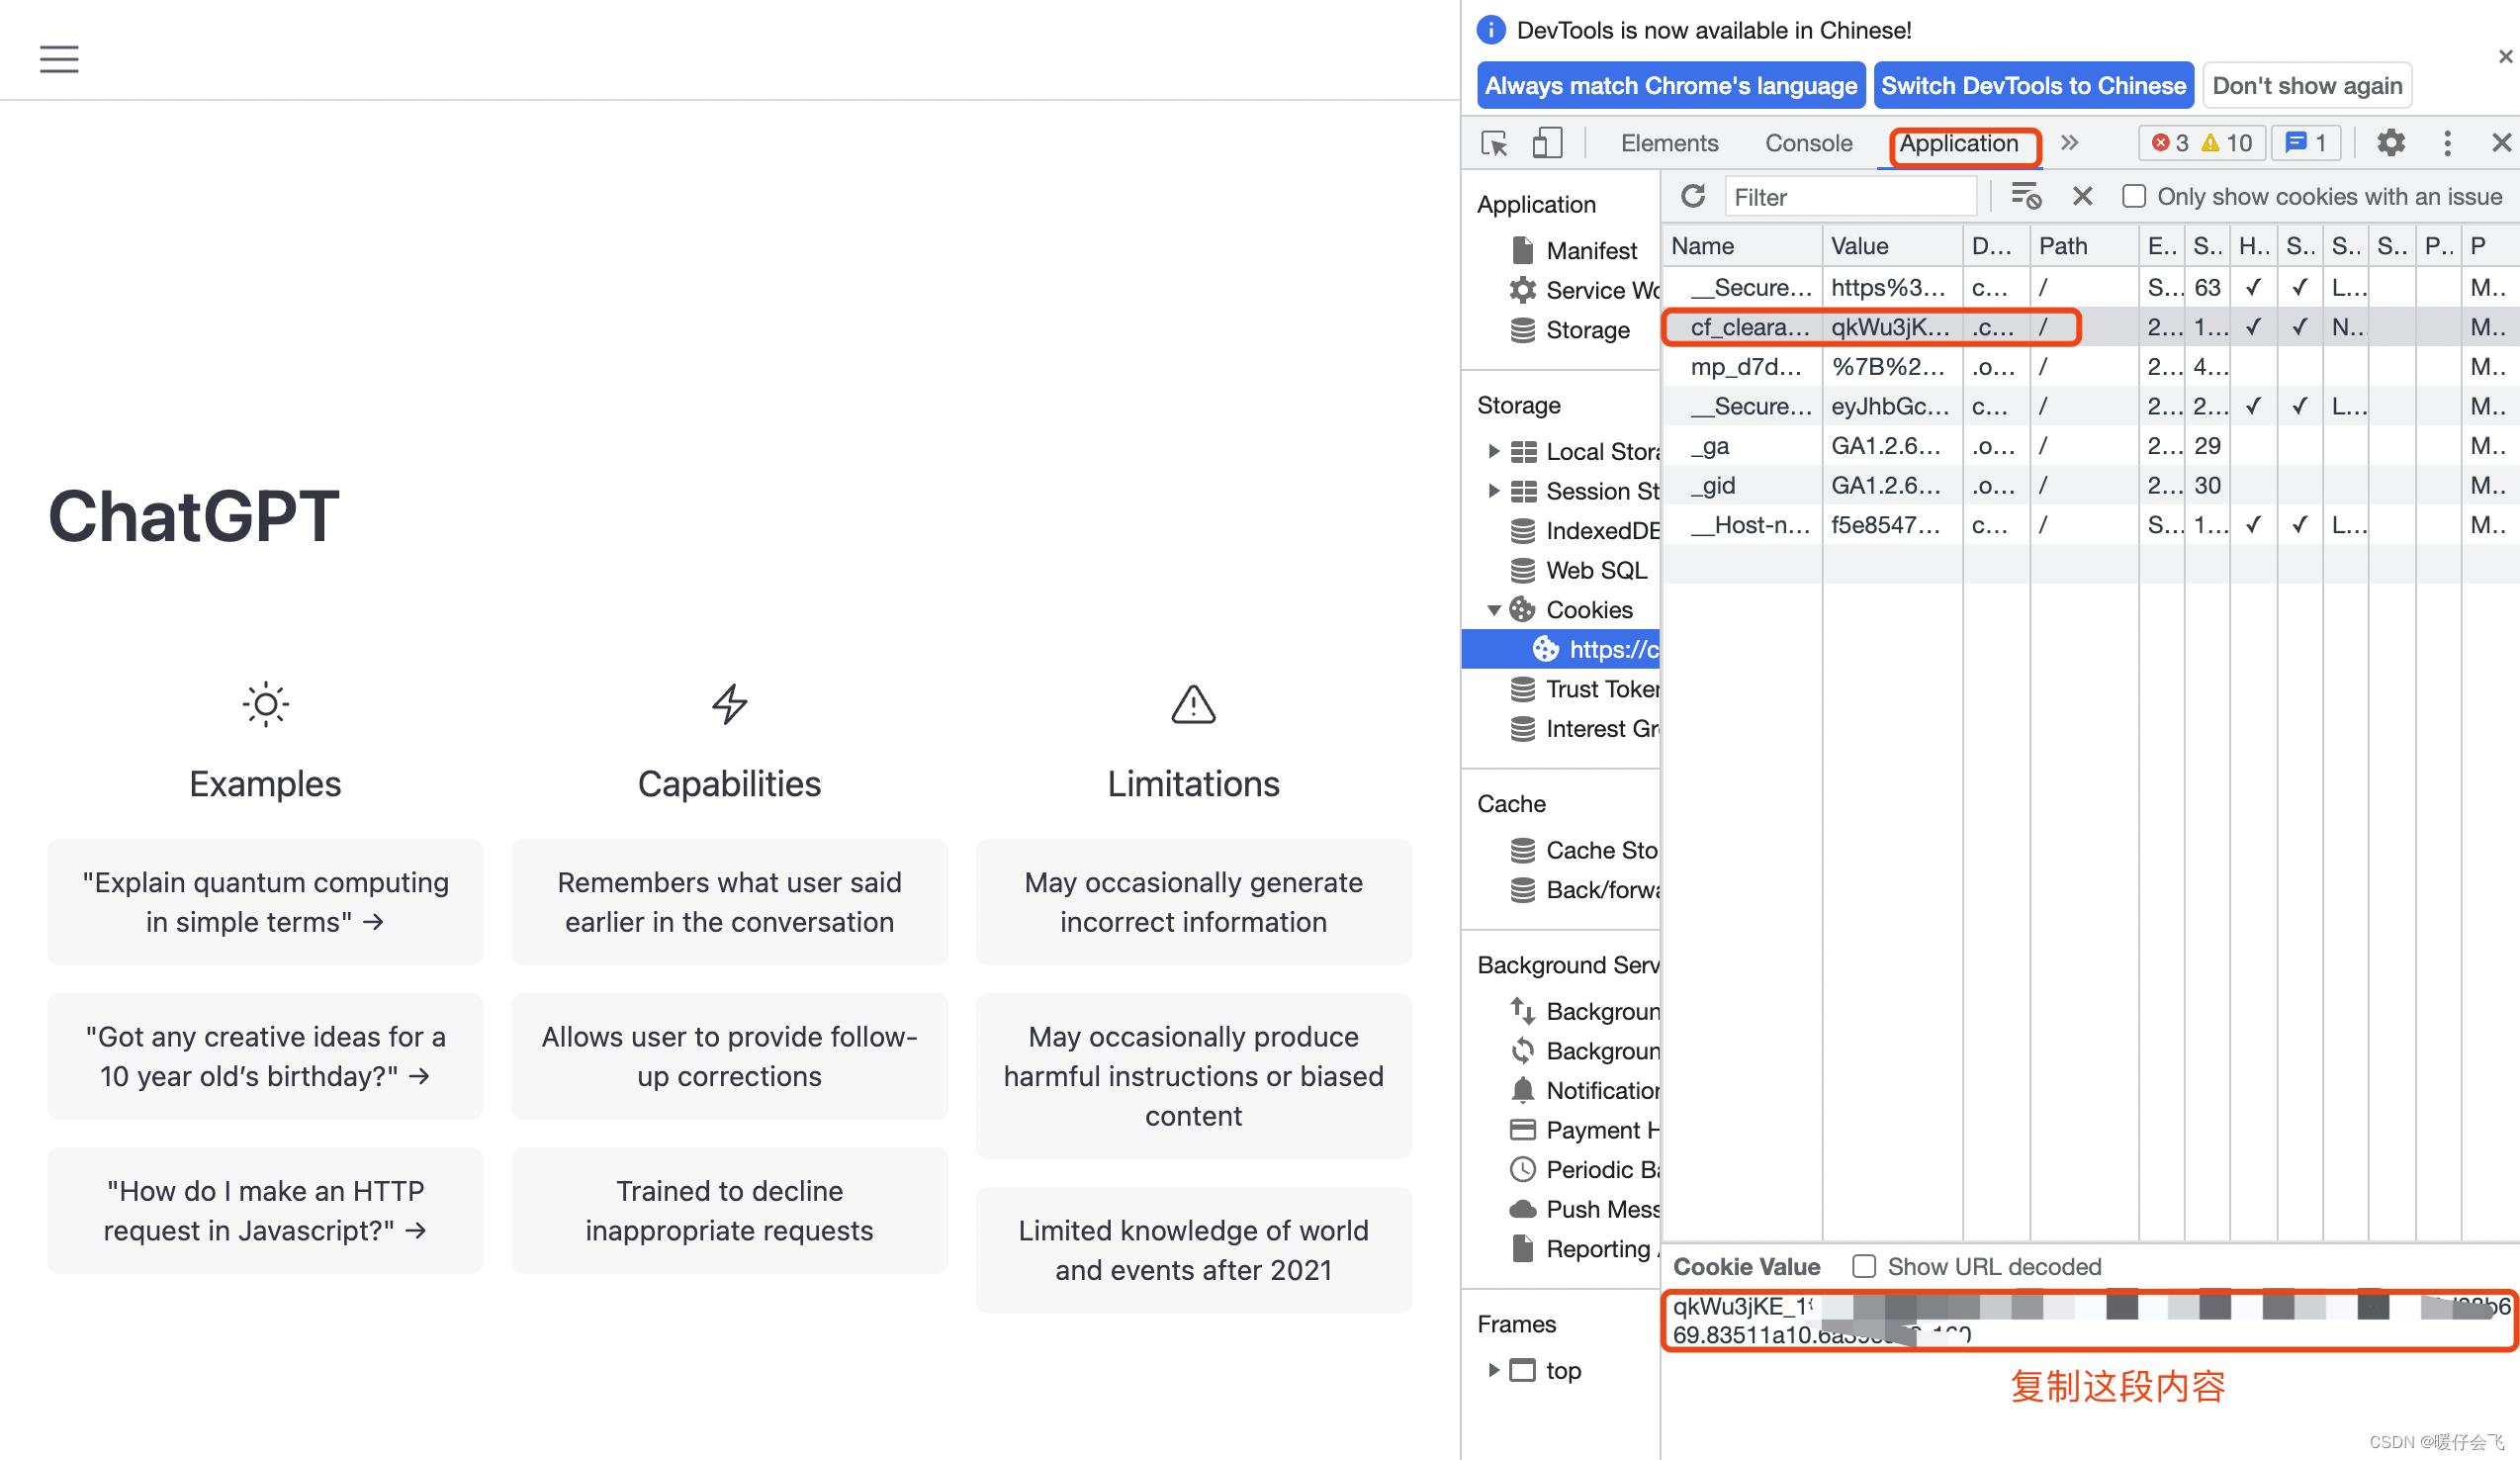Click the Explain quantum computing example
2520x1460 pixels.
tap(265, 902)
